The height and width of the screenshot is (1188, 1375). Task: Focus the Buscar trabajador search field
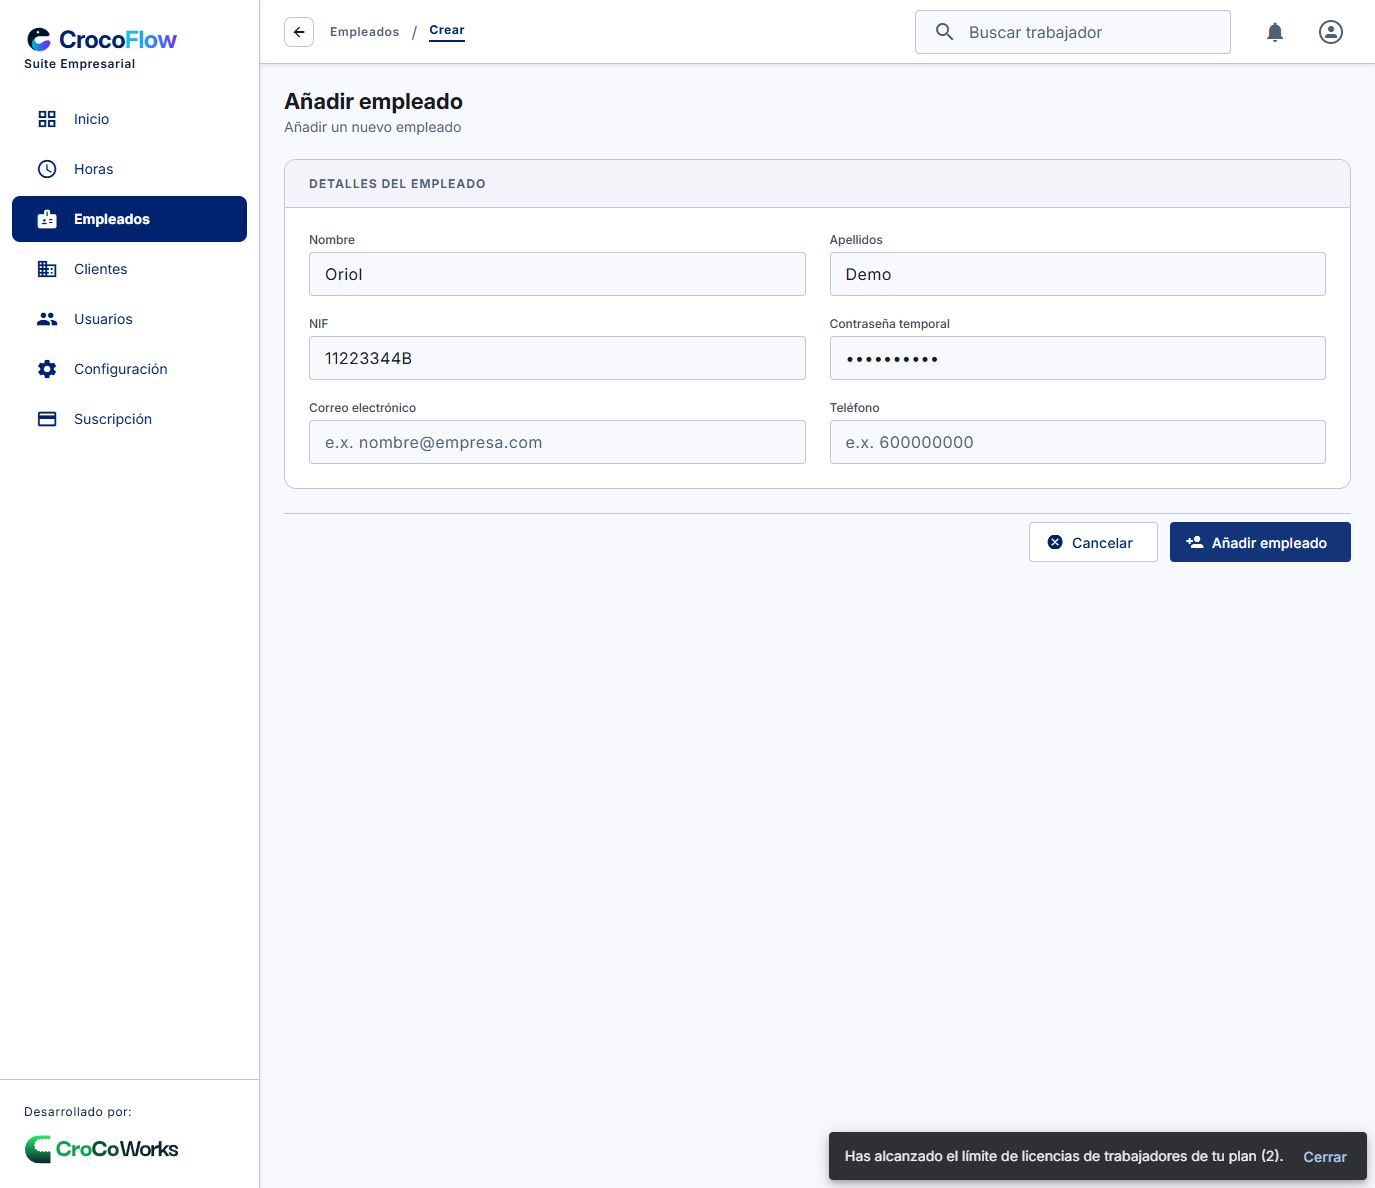[x=1073, y=32]
